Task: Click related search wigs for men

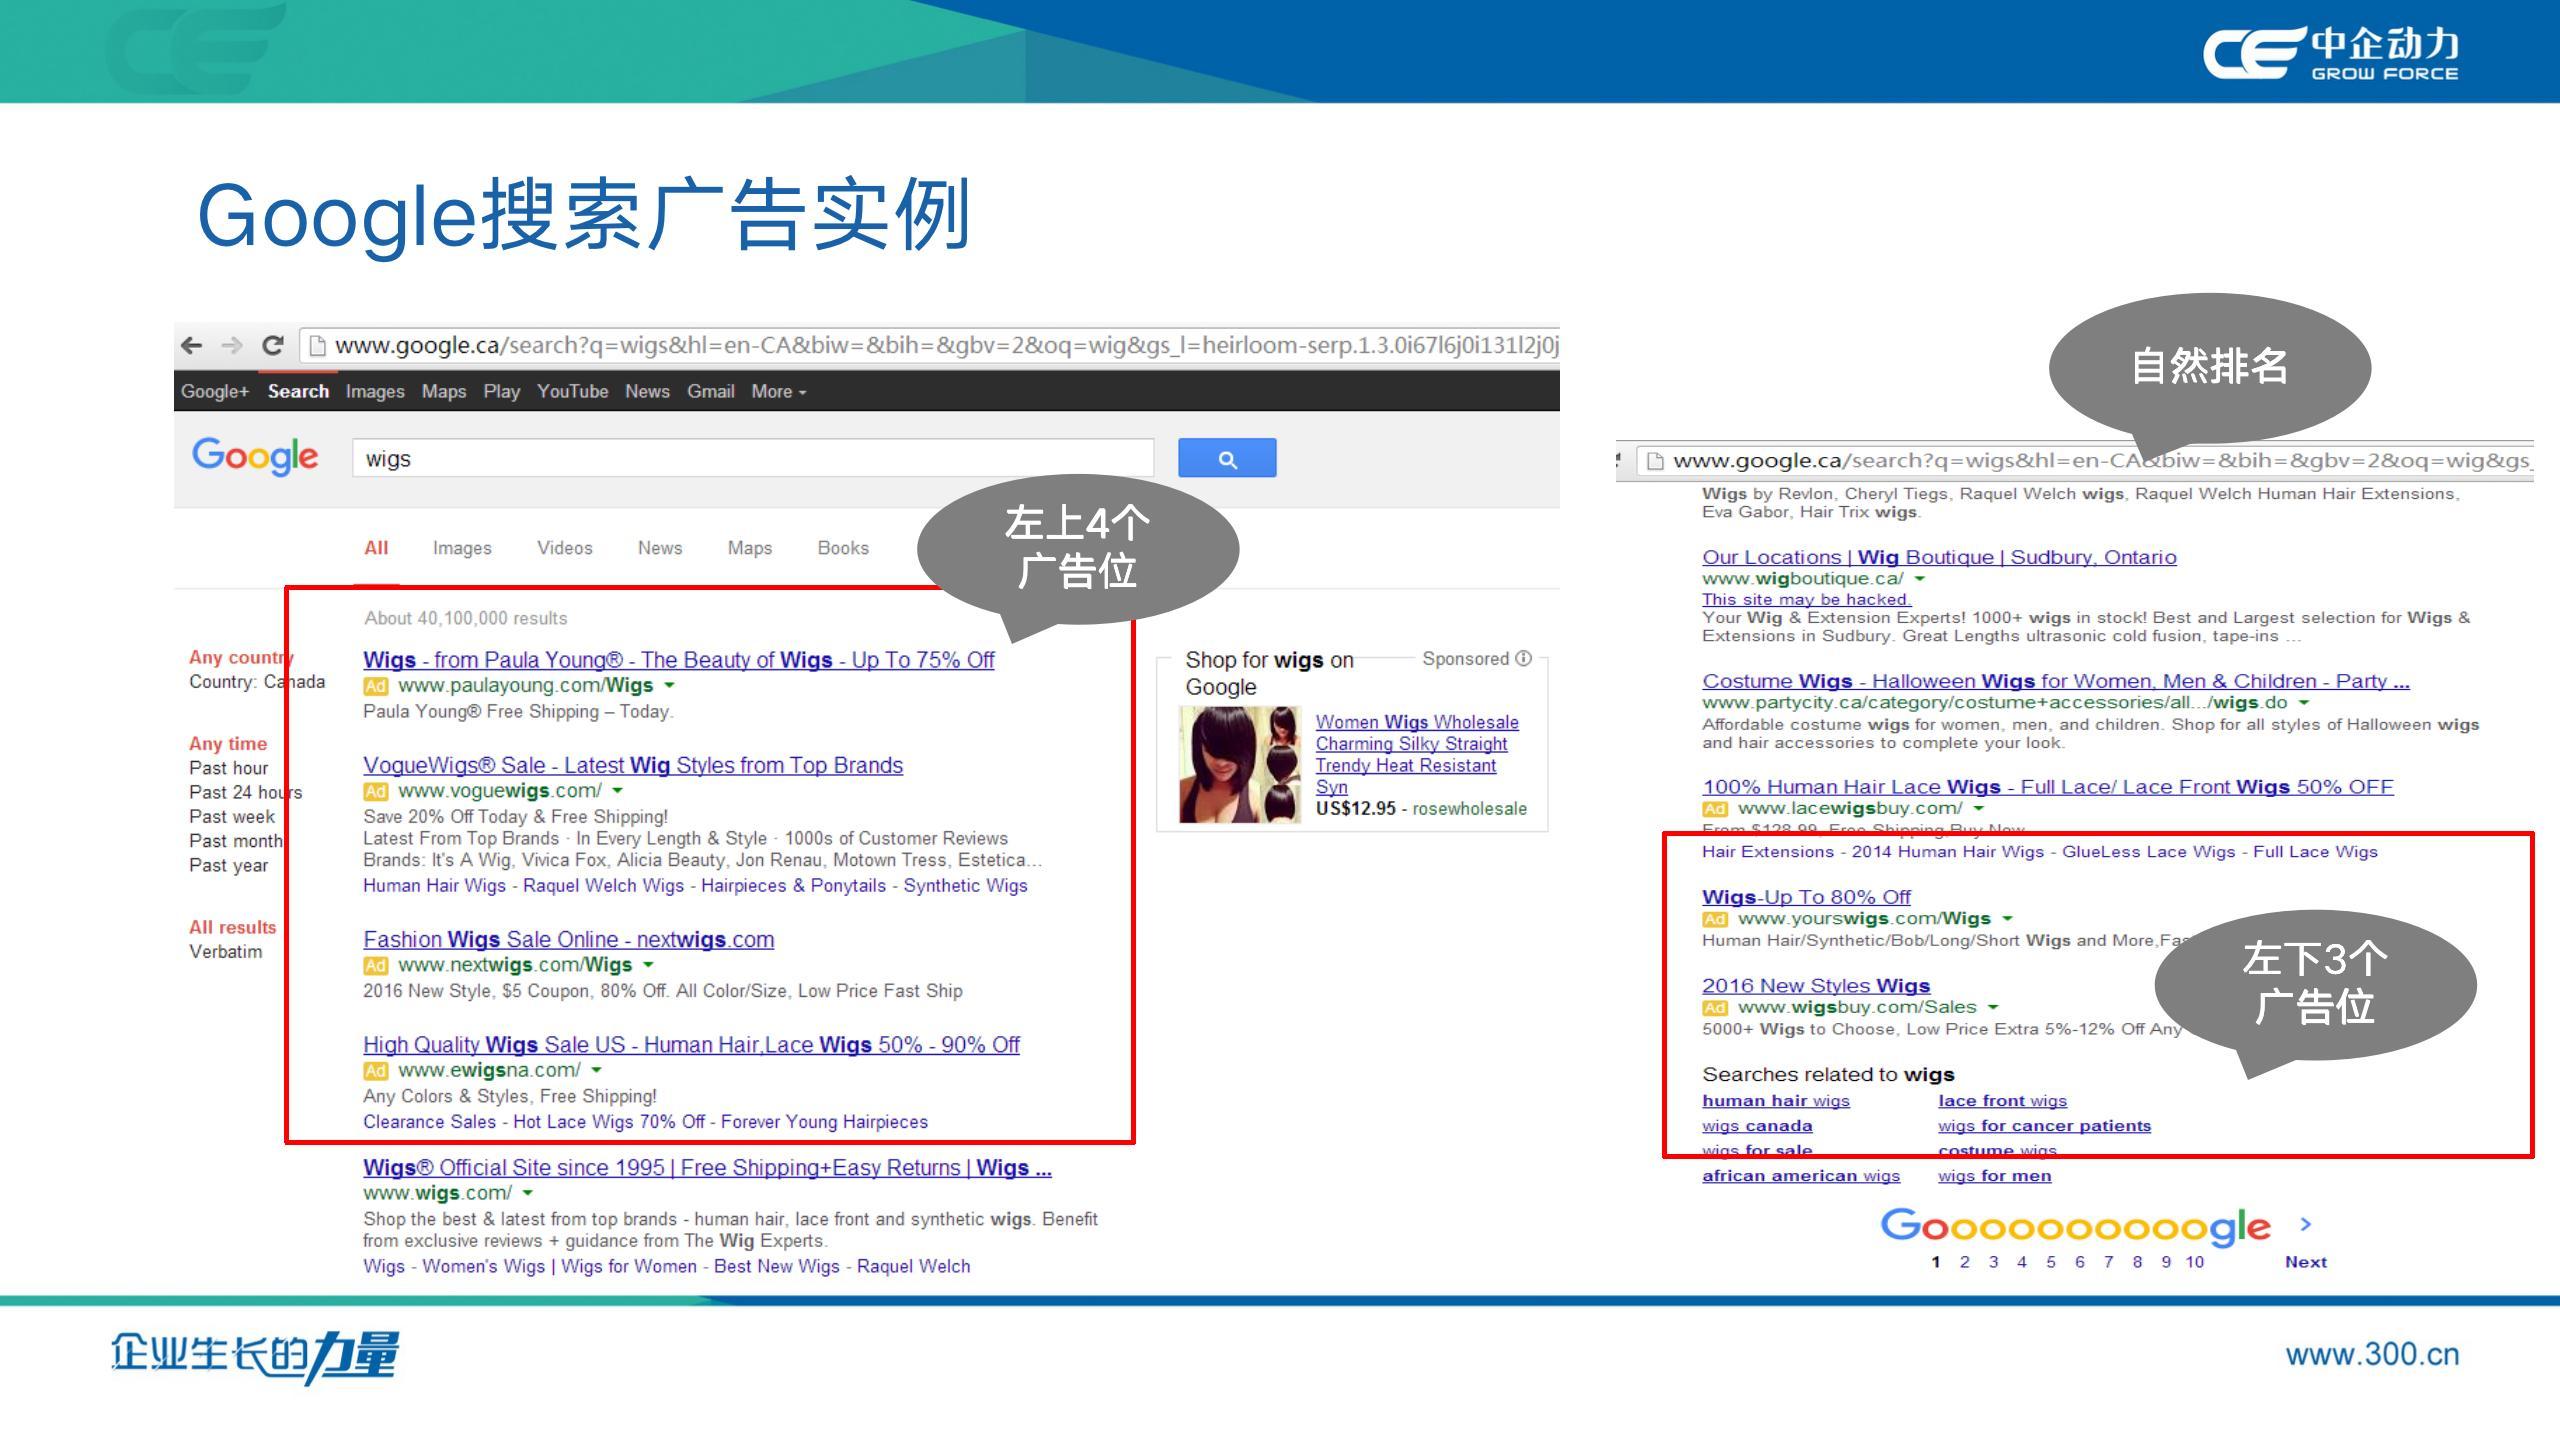Action: point(1994,1176)
